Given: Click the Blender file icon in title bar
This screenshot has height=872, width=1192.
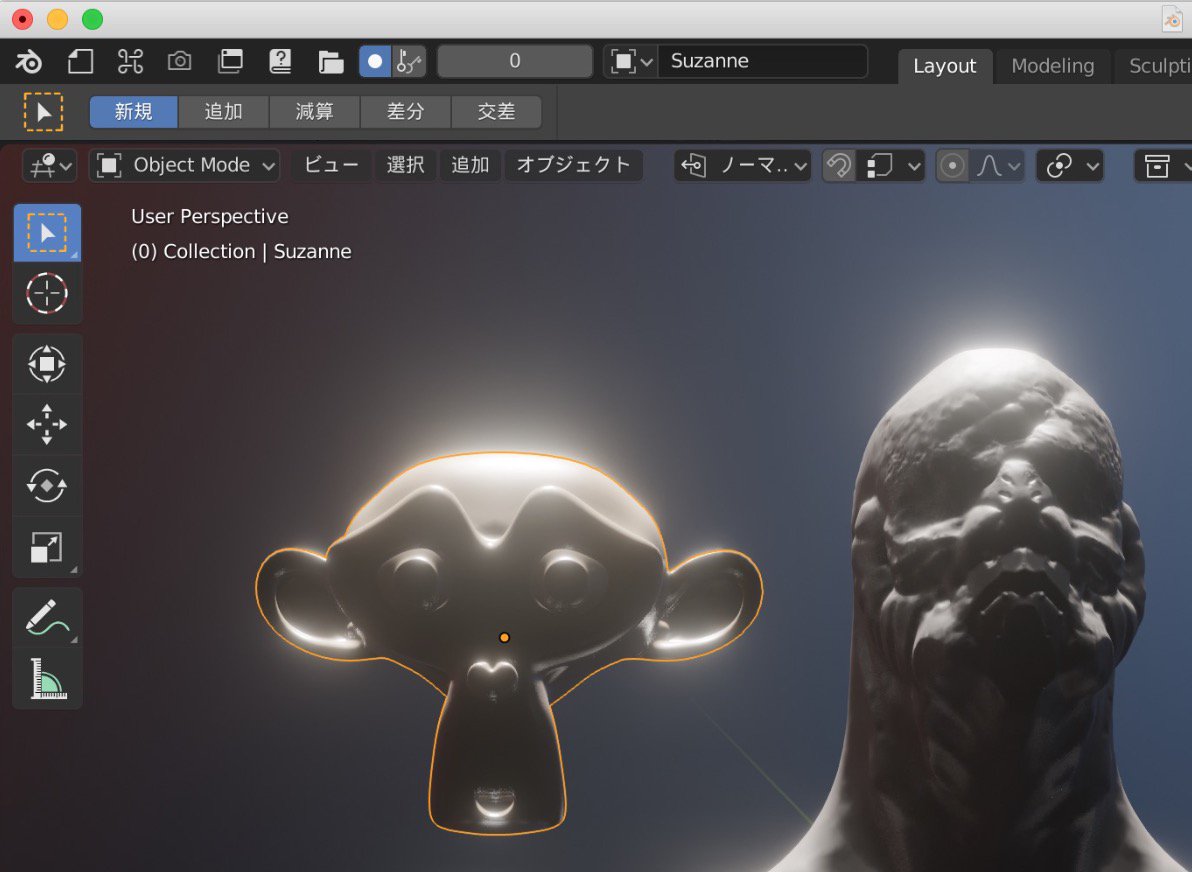Looking at the screenshot, I should 1171,19.
